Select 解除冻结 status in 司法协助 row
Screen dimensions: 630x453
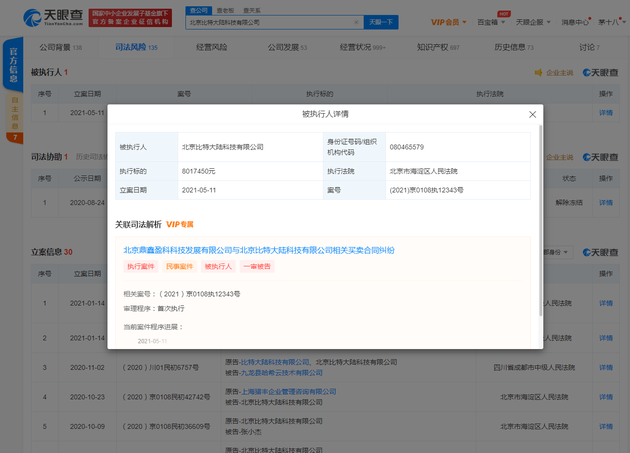tap(569, 203)
